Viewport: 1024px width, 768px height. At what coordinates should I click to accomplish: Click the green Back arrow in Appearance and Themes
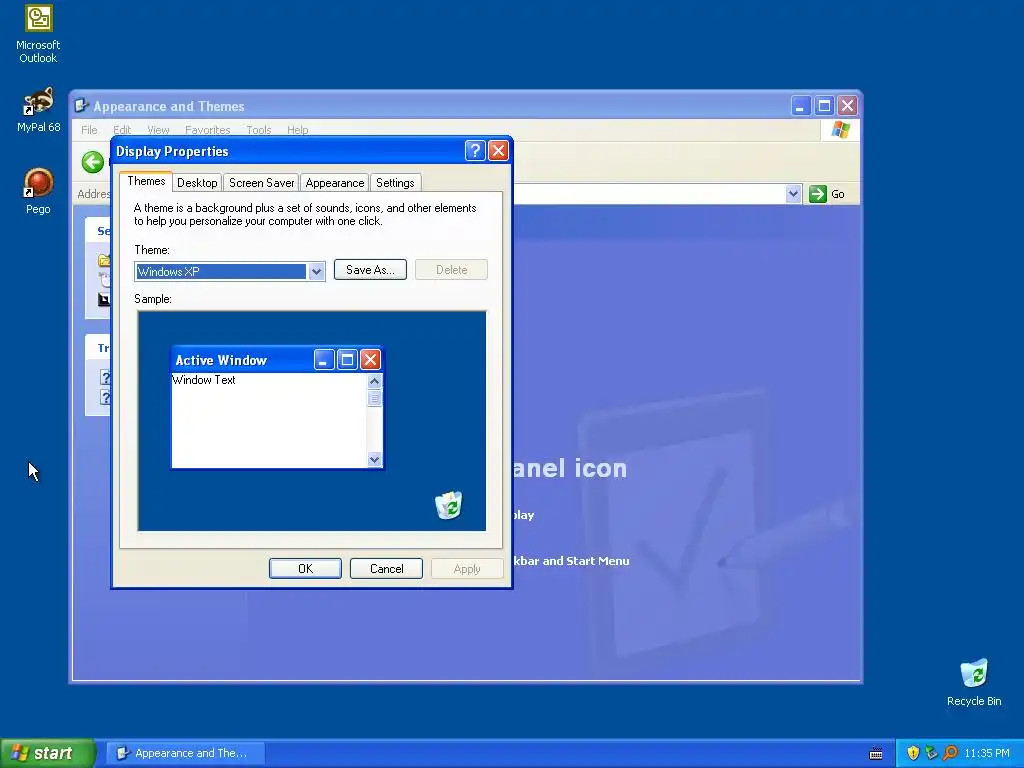tap(93, 162)
